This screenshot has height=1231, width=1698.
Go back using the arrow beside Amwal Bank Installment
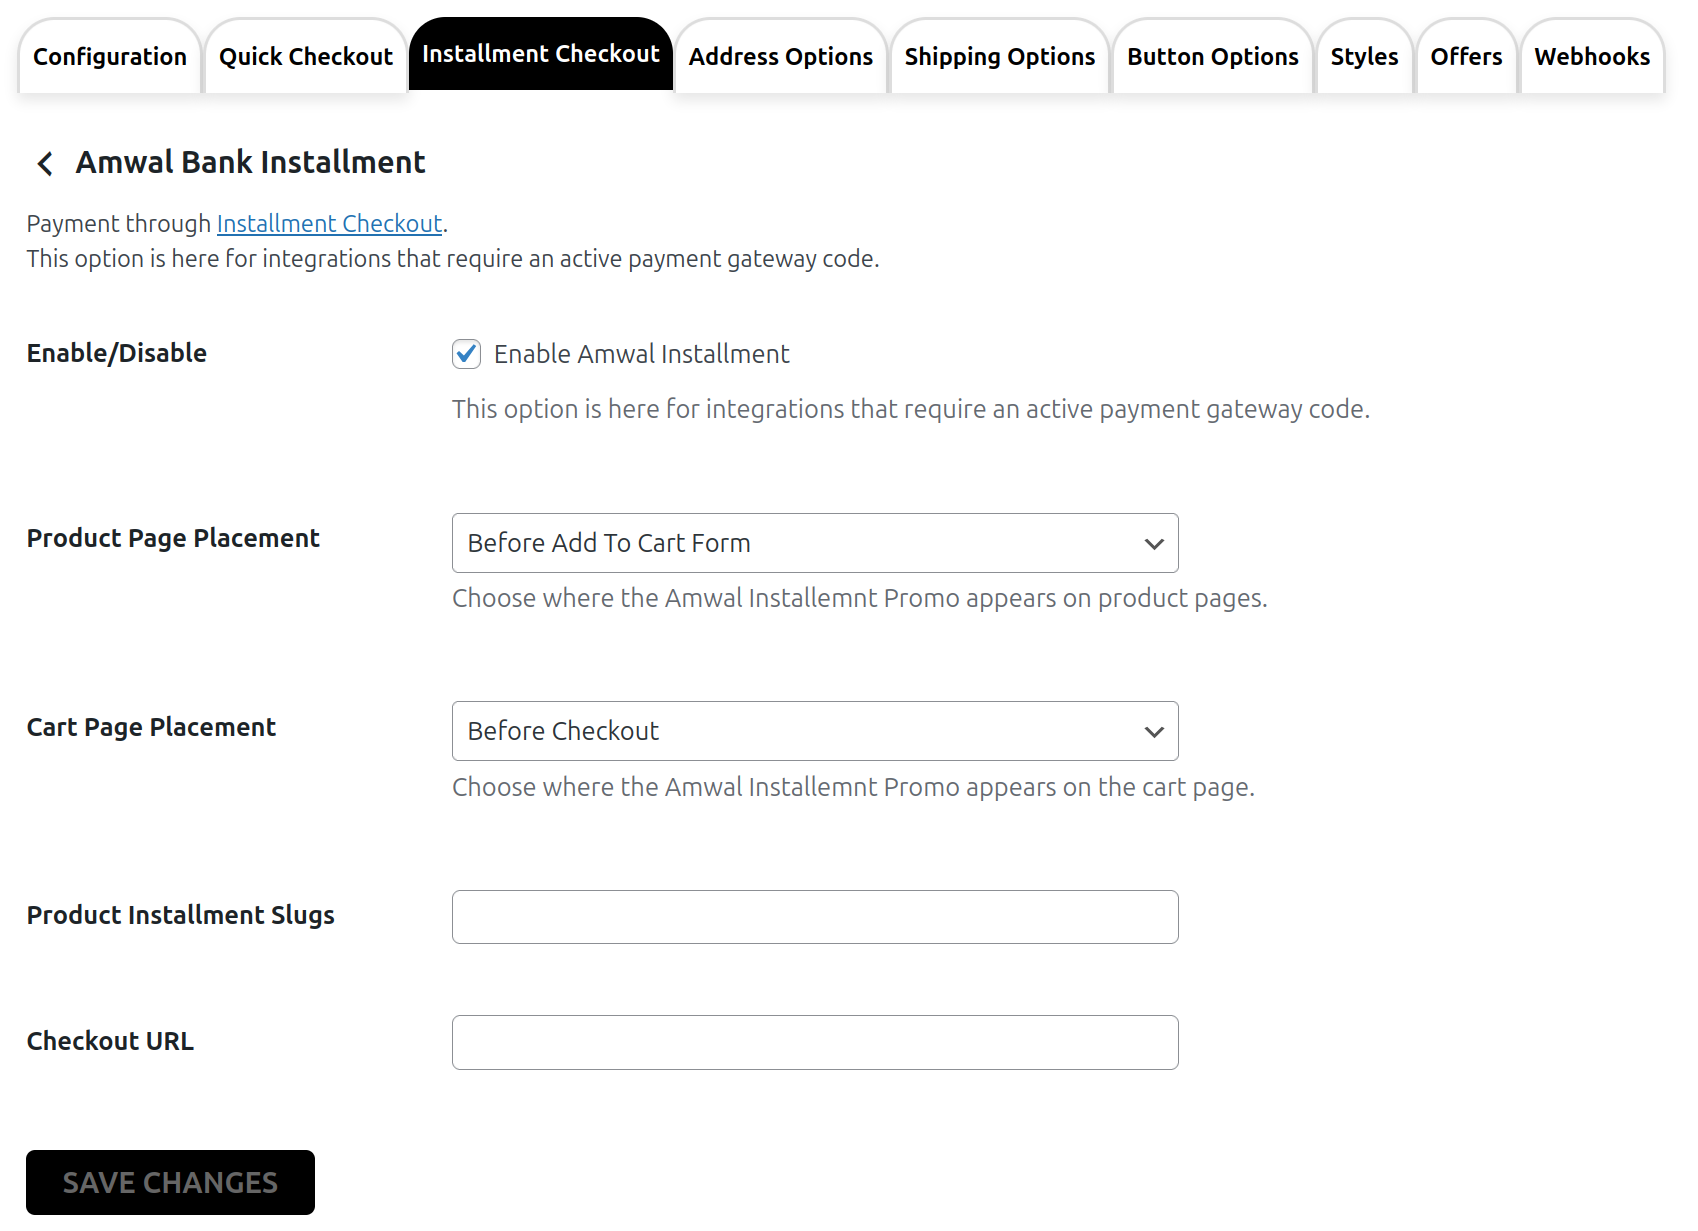click(45, 163)
